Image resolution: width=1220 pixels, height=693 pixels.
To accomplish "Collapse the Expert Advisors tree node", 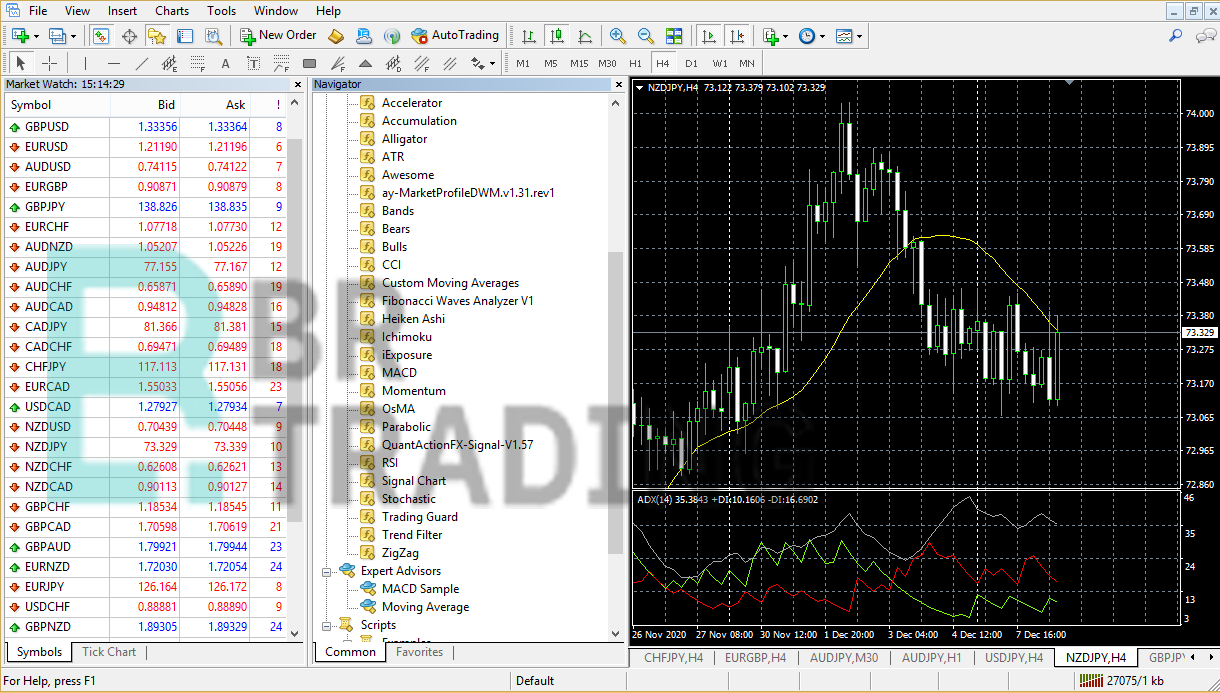I will pos(327,571).
